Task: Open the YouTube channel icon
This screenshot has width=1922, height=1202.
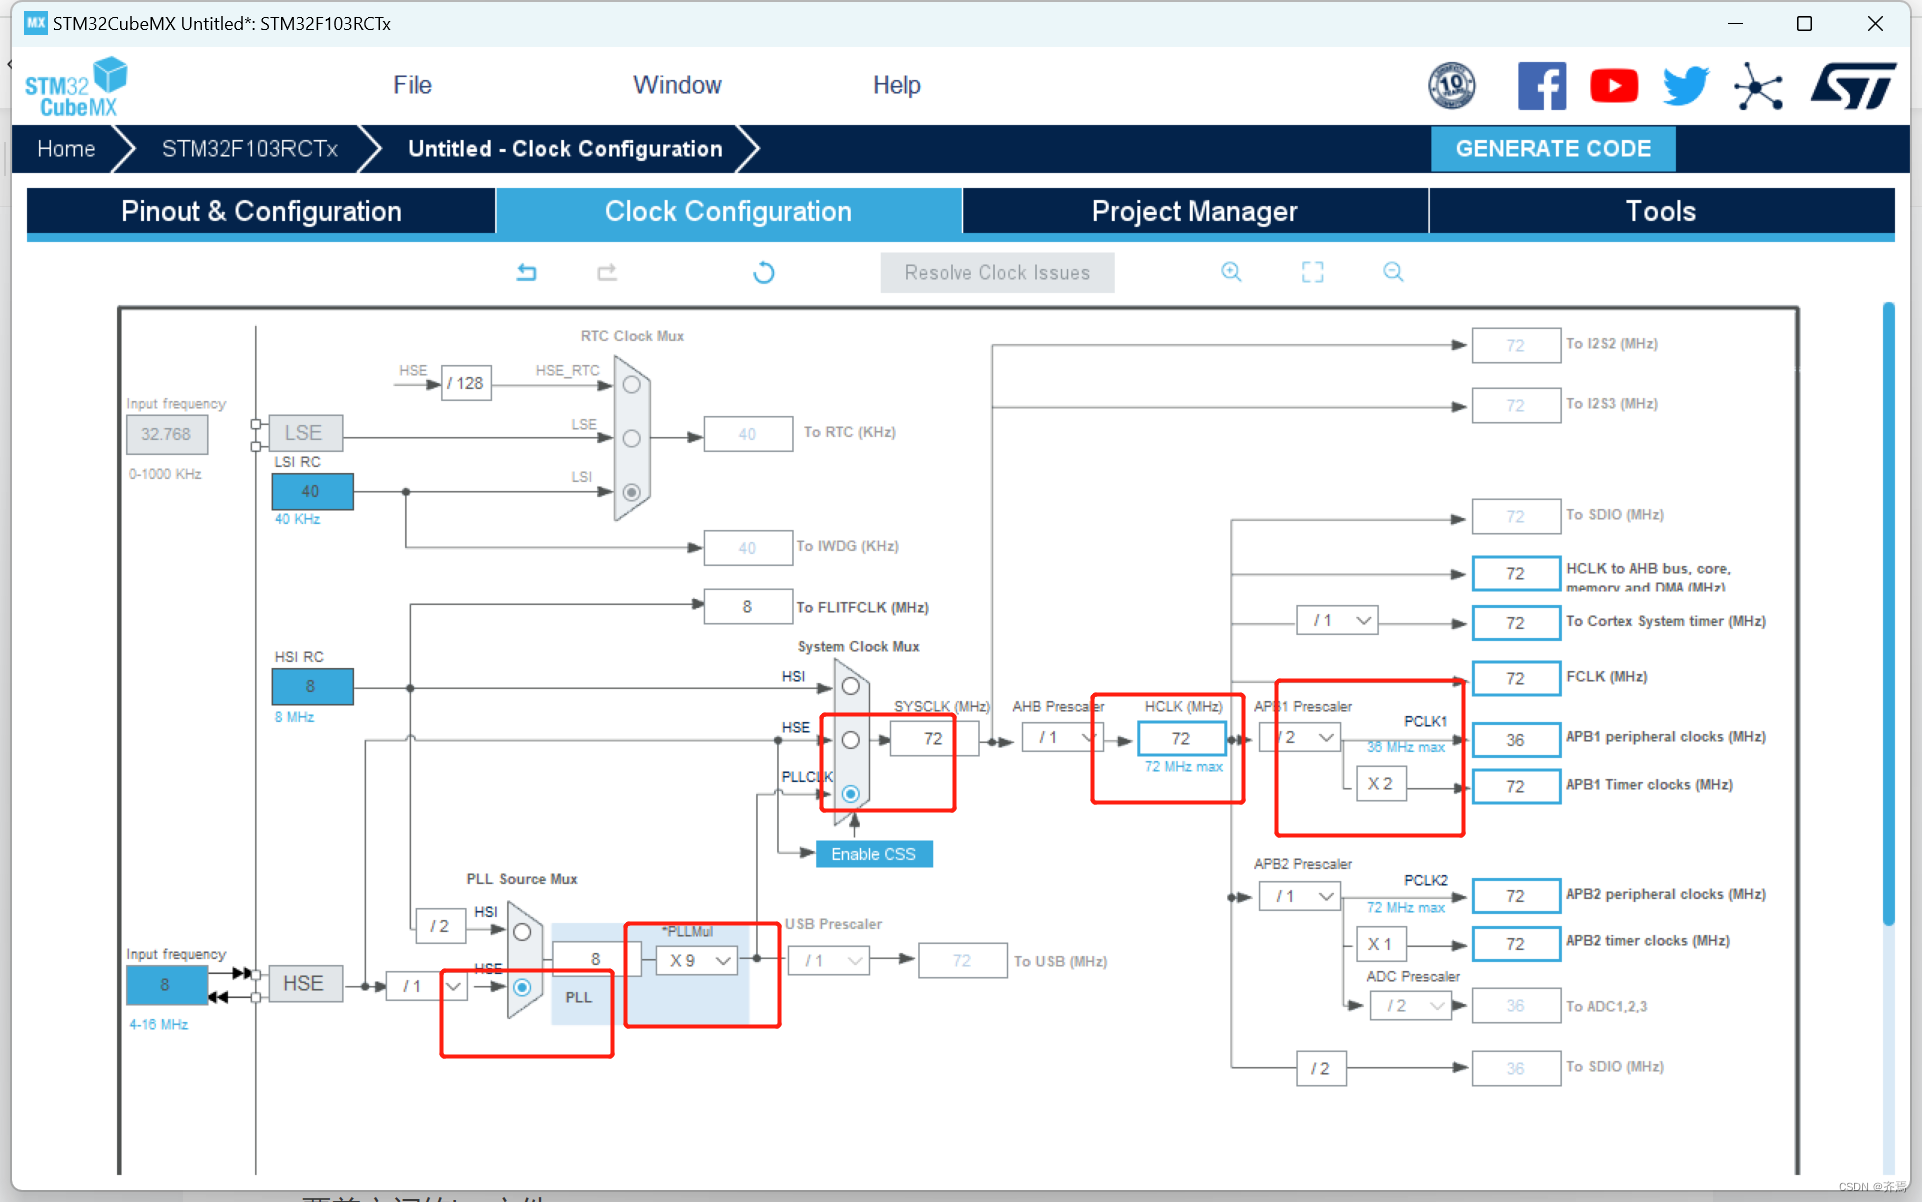Action: [x=1613, y=86]
